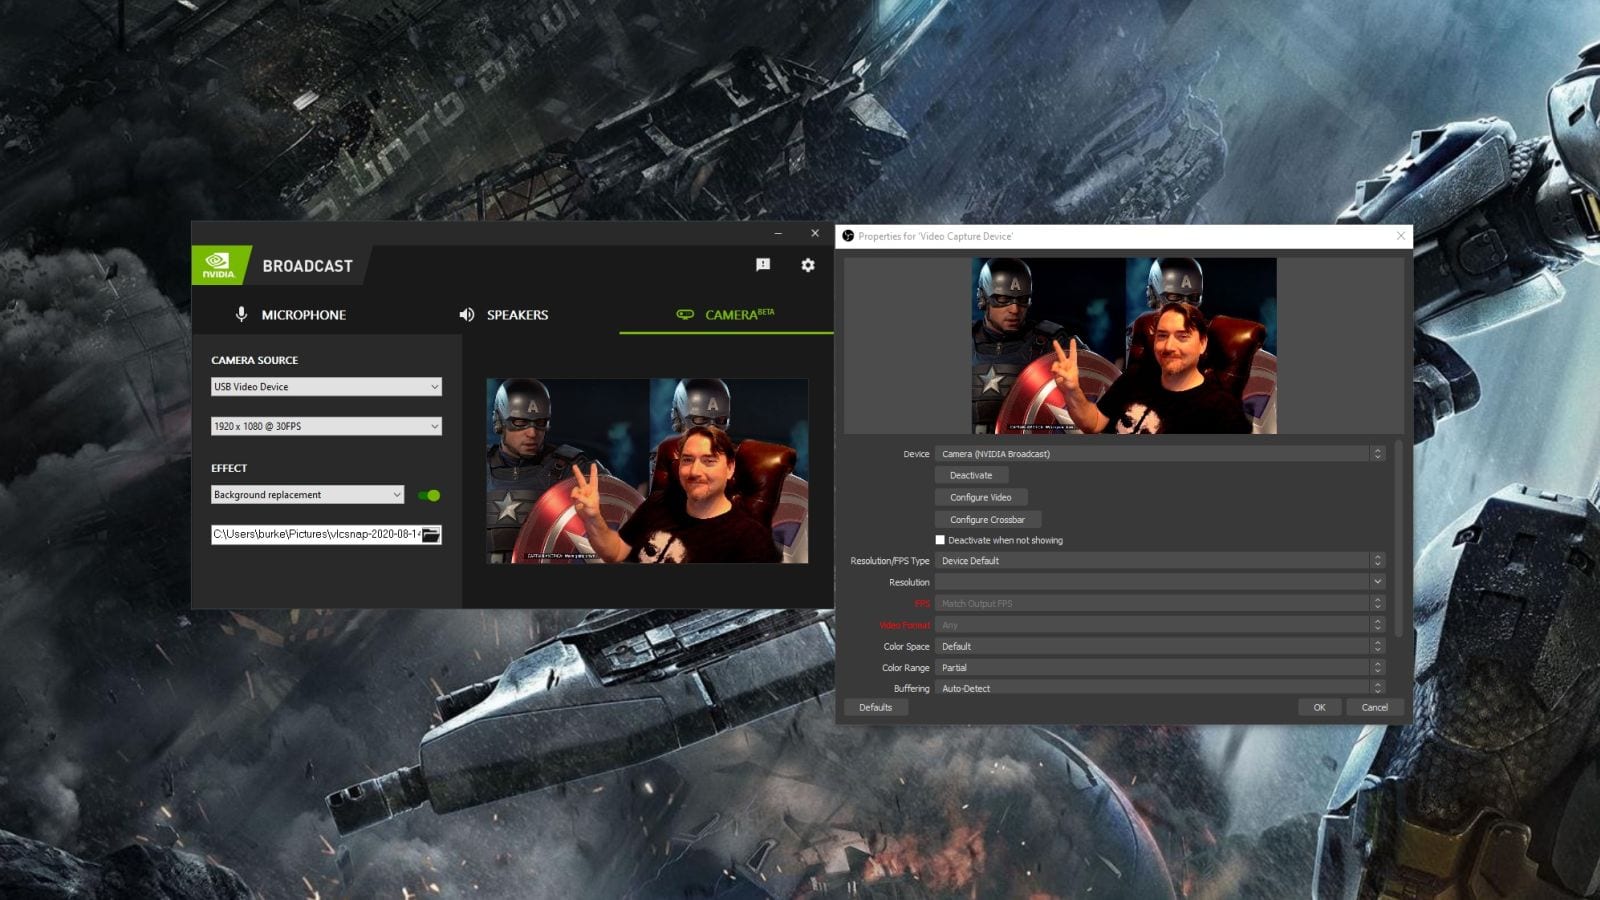Confirm properties with the OK button
The image size is (1600, 900).
1319,707
